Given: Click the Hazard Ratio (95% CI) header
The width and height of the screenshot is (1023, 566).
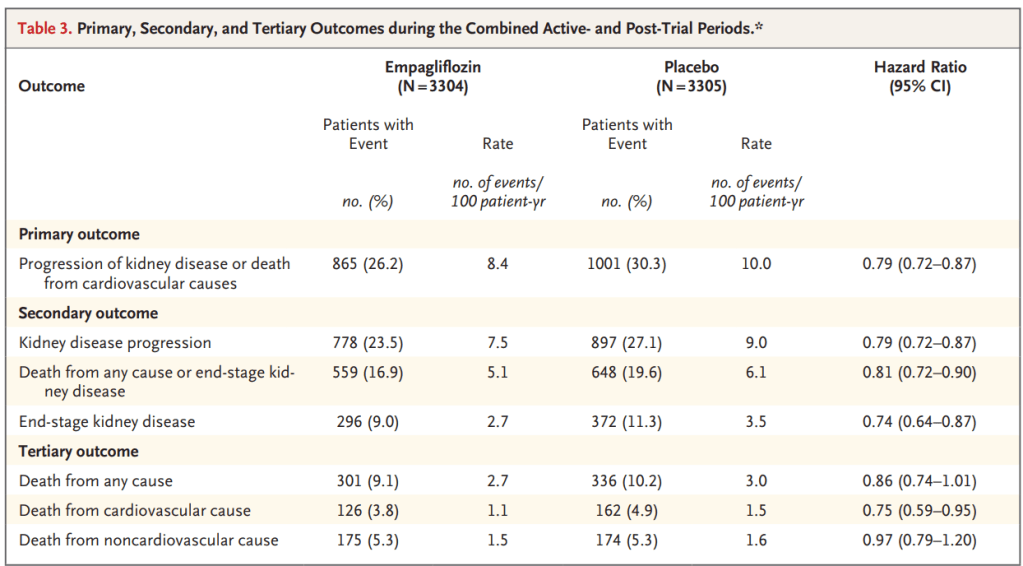Looking at the screenshot, I should click(x=919, y=77).
